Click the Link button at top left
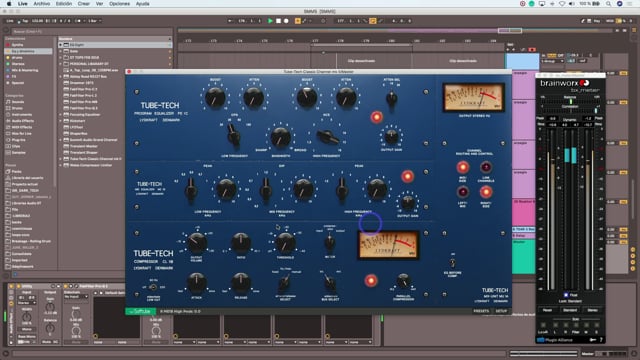The width and height of the screenshot is (640, 360). (x=10, y=21)
